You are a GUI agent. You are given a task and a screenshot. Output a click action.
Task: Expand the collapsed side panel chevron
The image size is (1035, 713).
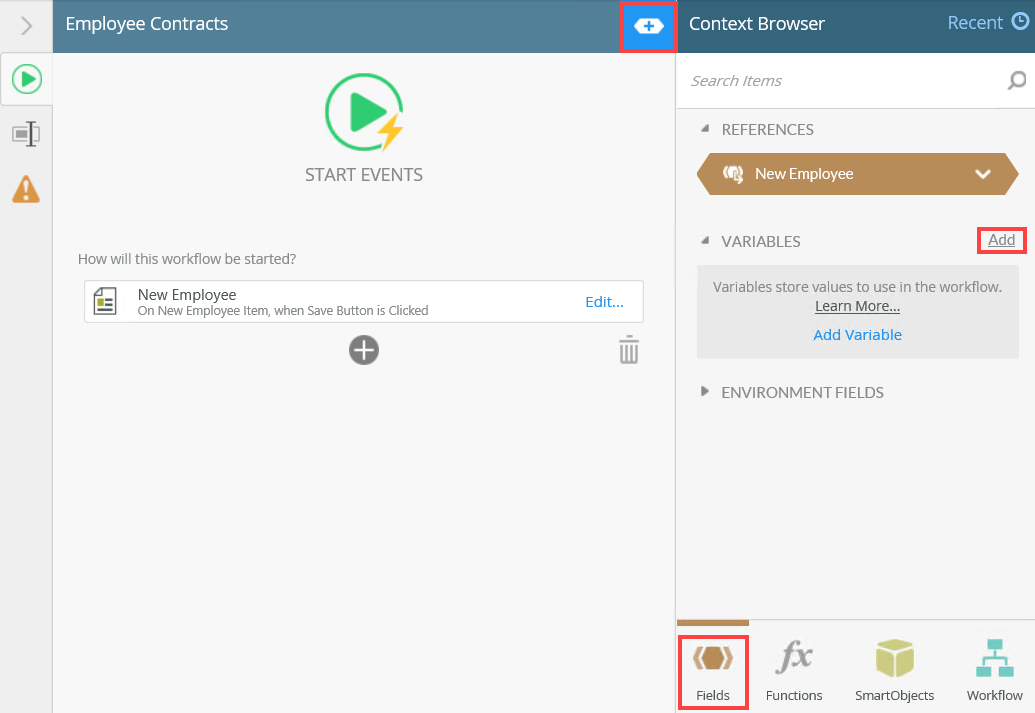pyautogui.click(x=26, y=26)
